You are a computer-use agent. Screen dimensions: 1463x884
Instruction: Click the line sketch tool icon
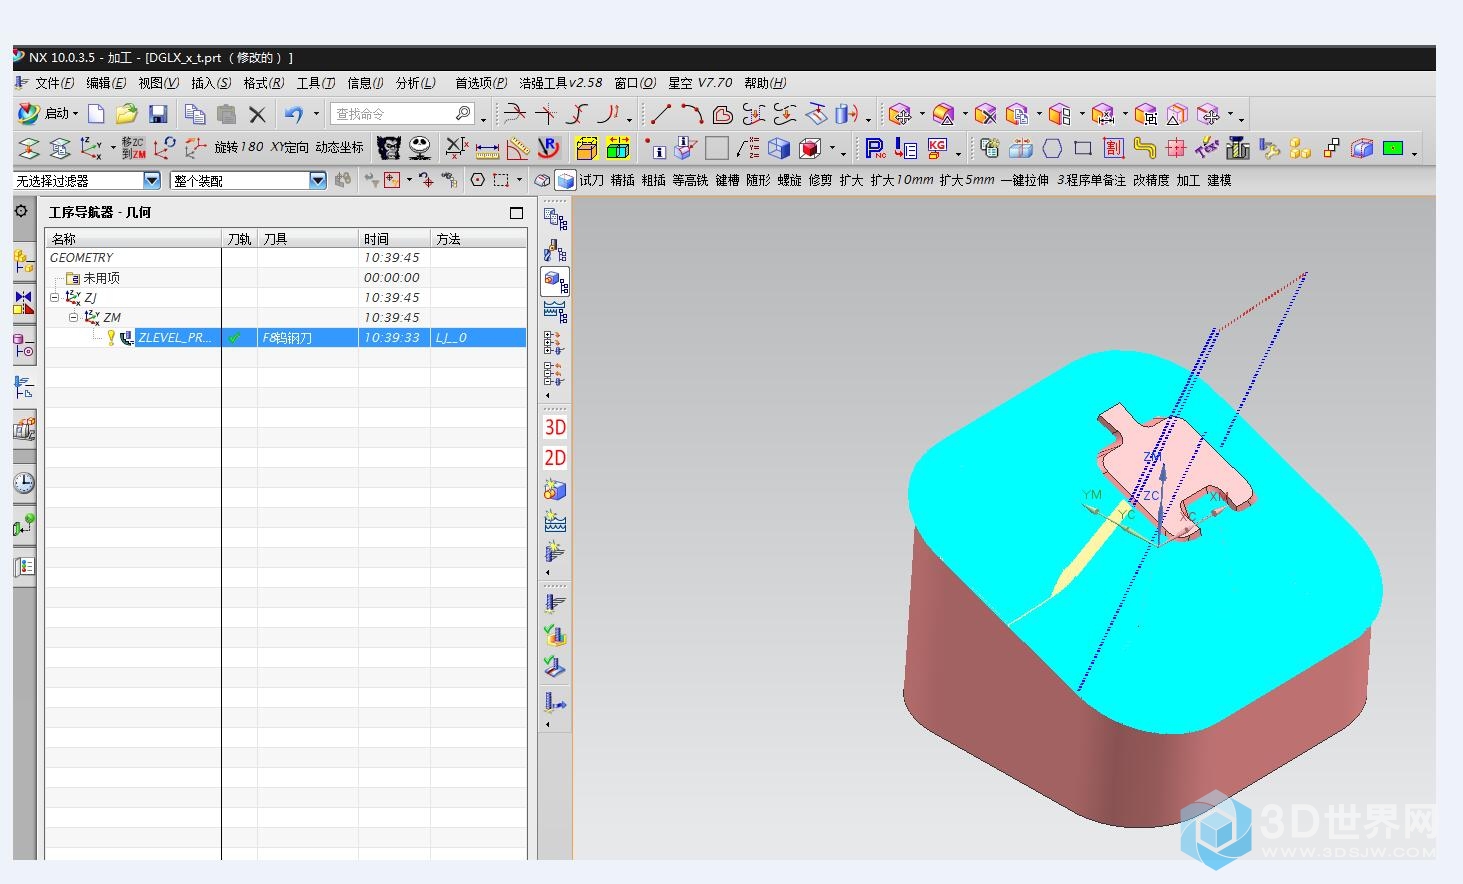click(661, 114)
